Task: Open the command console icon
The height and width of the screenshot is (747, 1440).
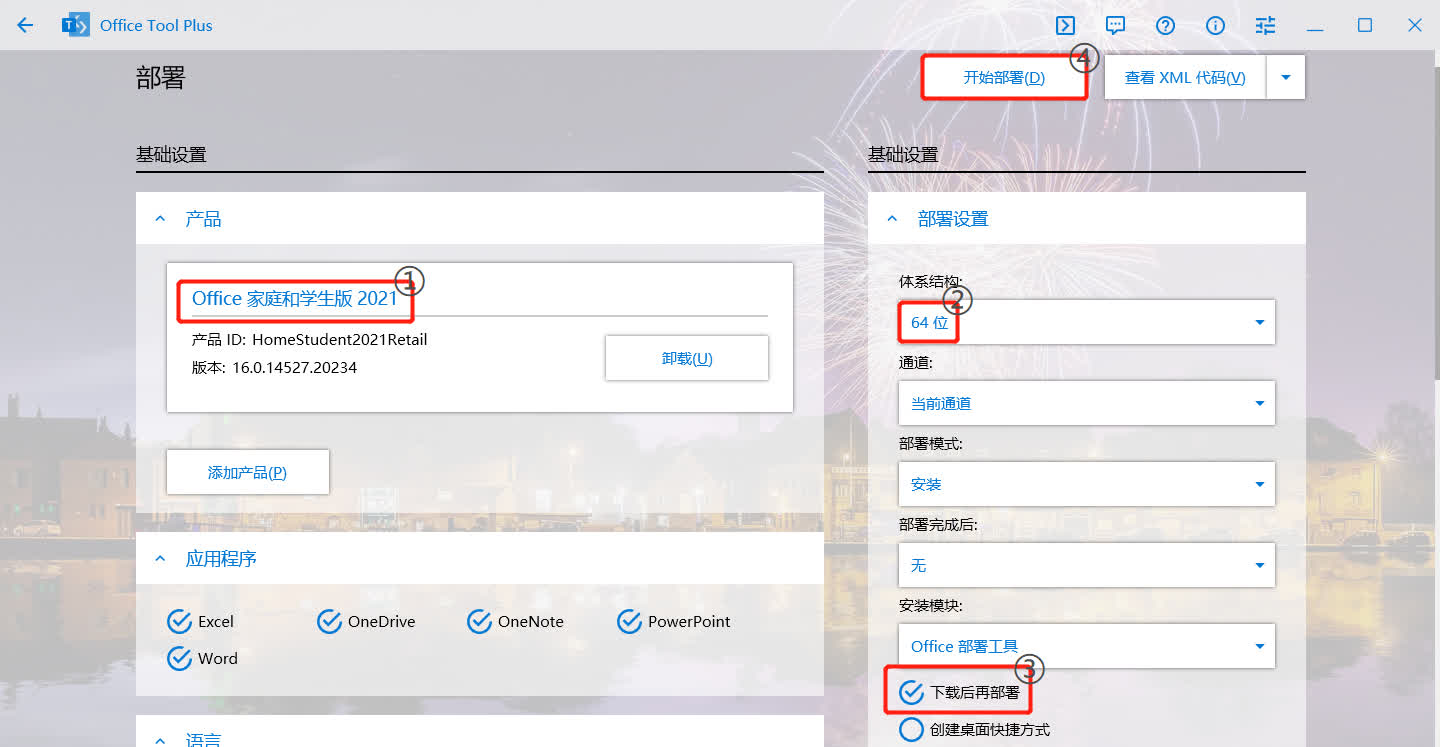Action: 1066,25
